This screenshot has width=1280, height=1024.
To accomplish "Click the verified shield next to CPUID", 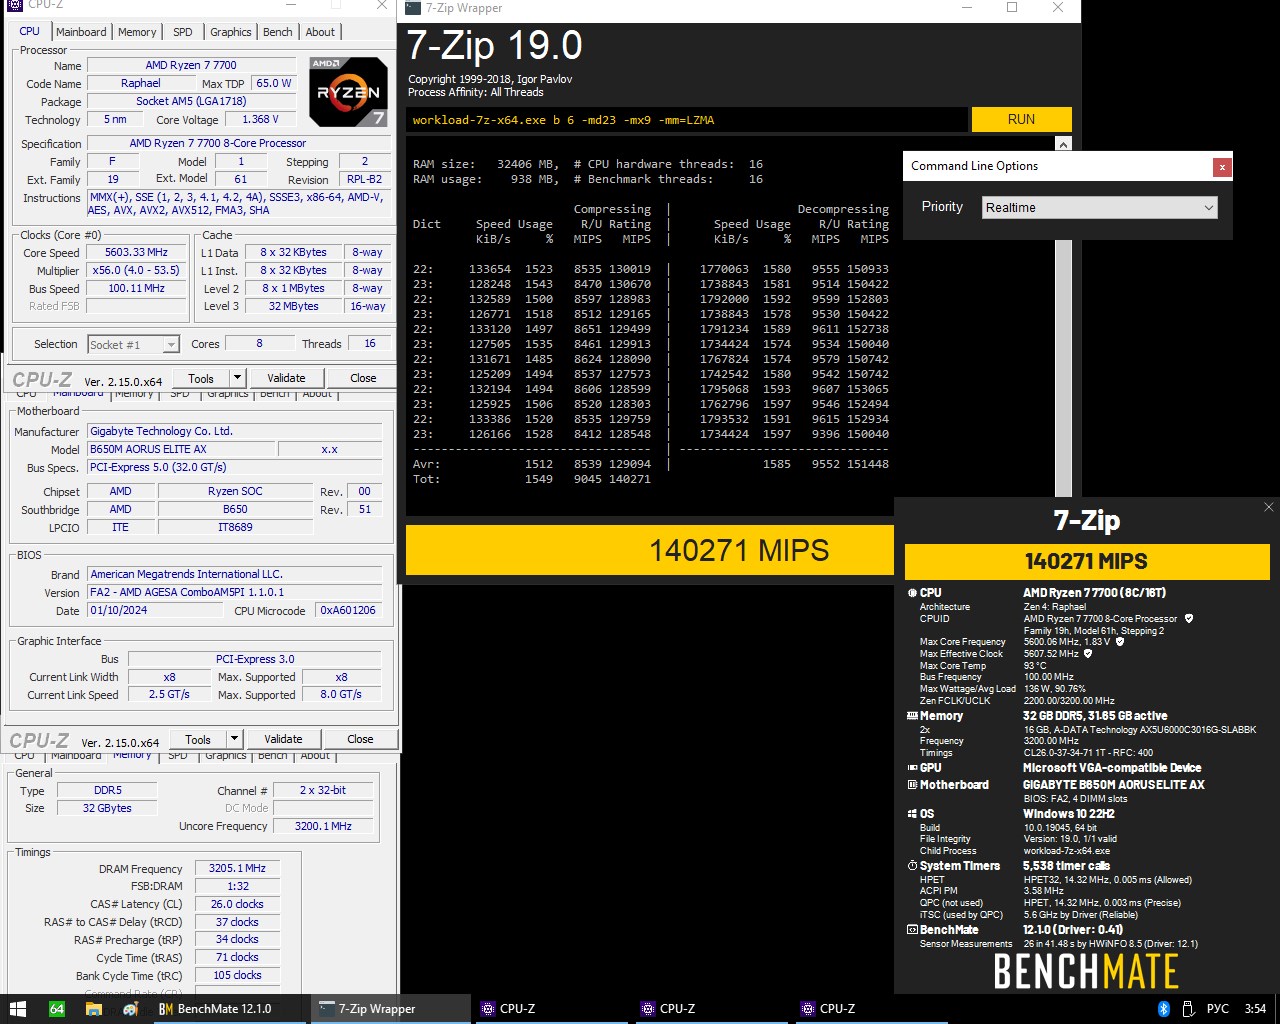I will (1189, 619).
